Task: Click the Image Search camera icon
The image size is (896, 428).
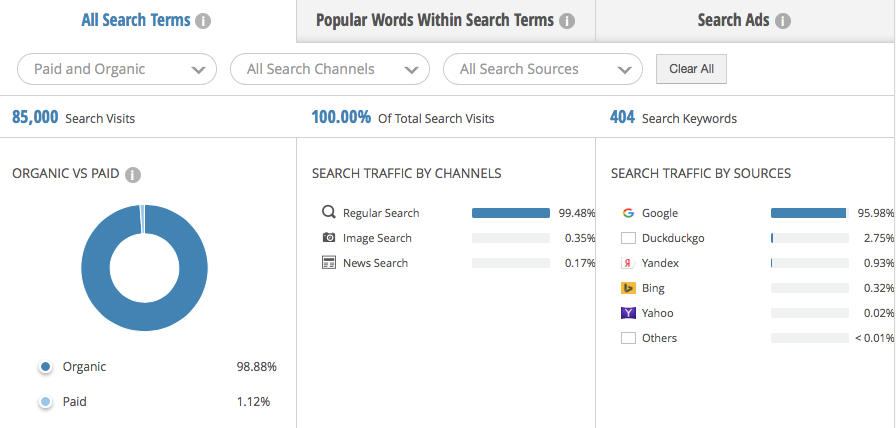Action: [329, 238]
